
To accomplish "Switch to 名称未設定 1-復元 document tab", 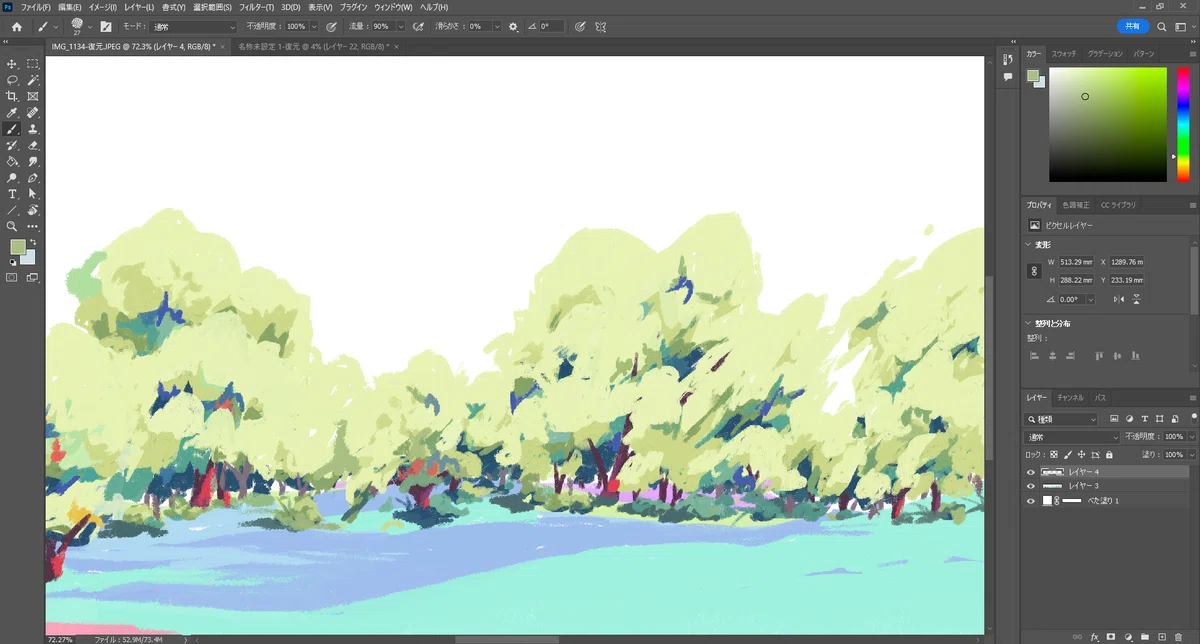I will [x=313, y=46].
